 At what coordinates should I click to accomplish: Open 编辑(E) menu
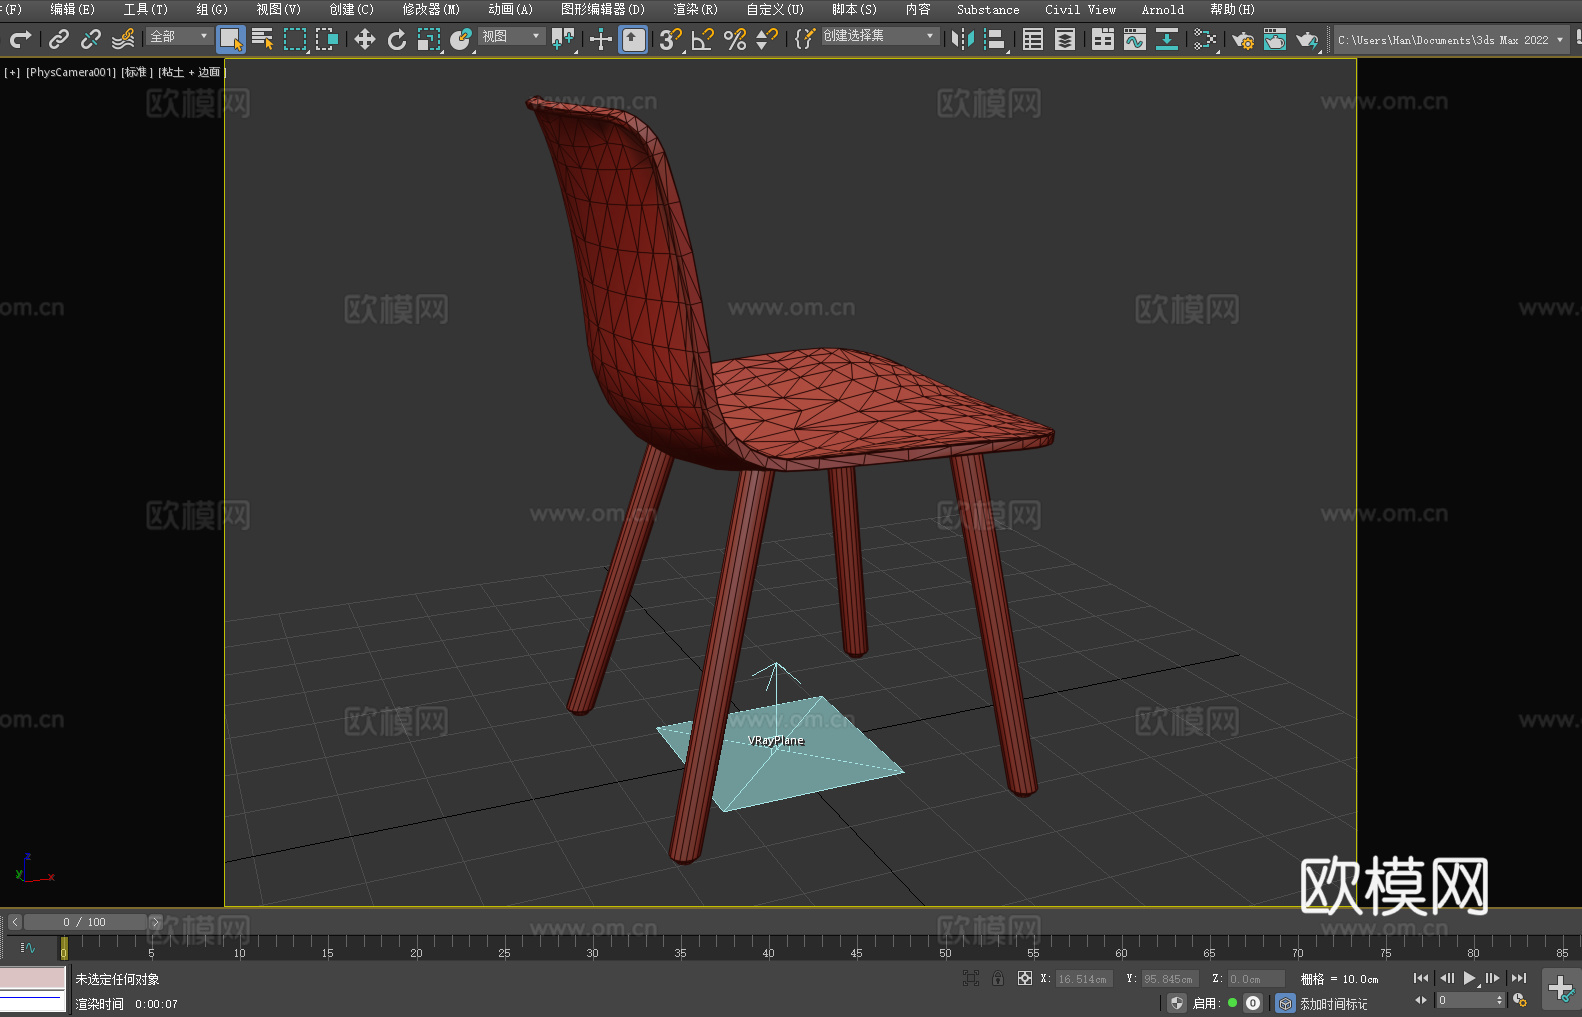[x=73, y=9]
